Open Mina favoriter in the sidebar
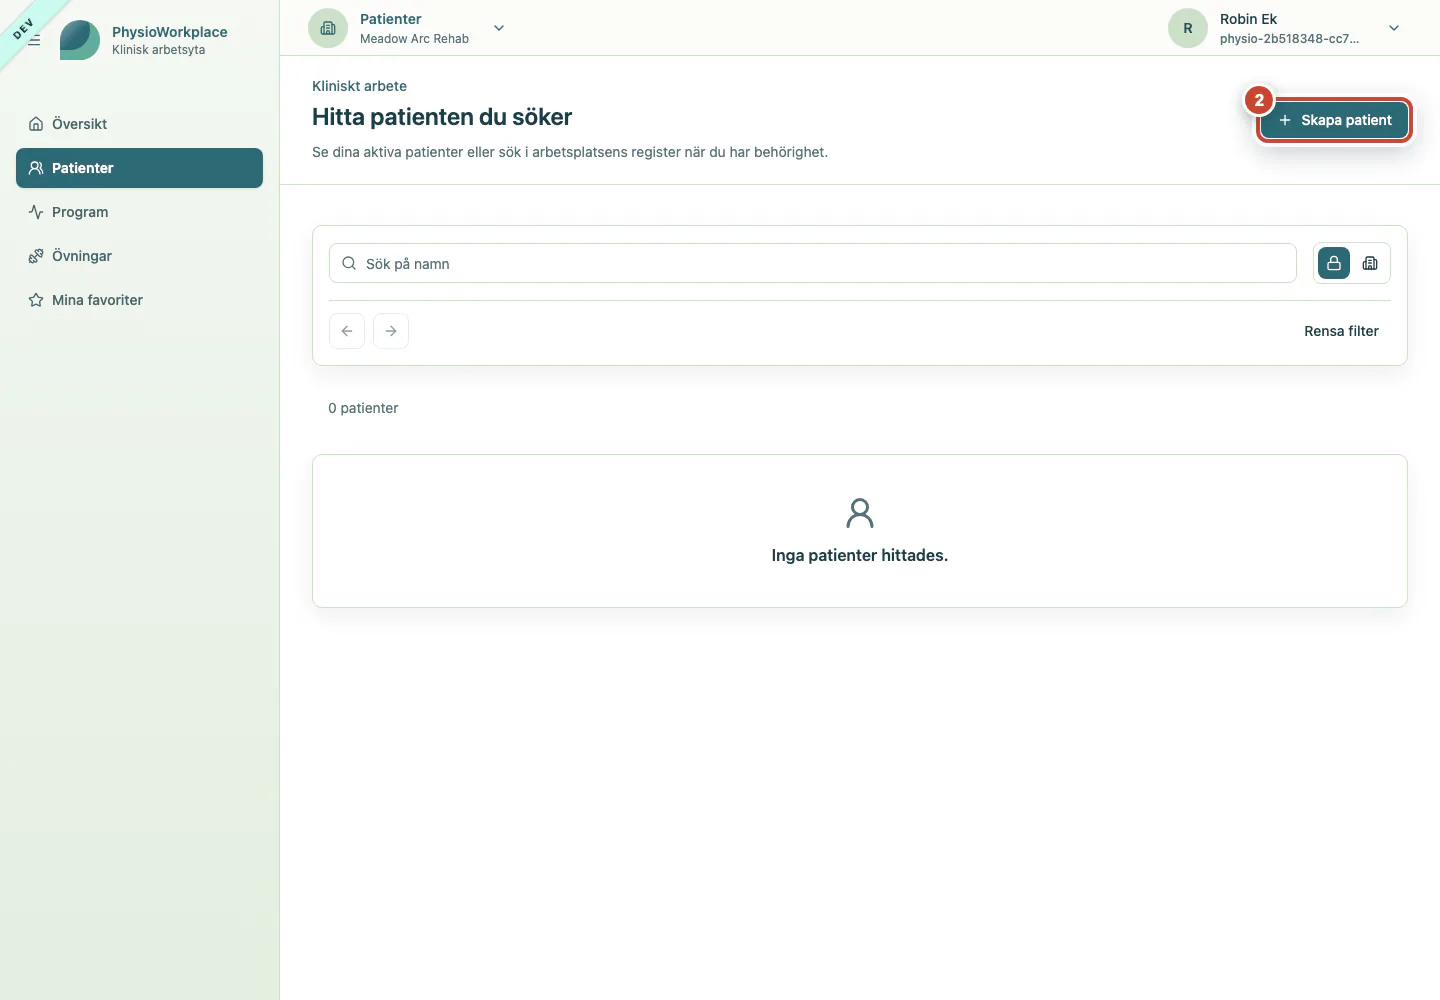This screenshot has width=1440, height=1000. pyautogui.click(x=139, y=300)
